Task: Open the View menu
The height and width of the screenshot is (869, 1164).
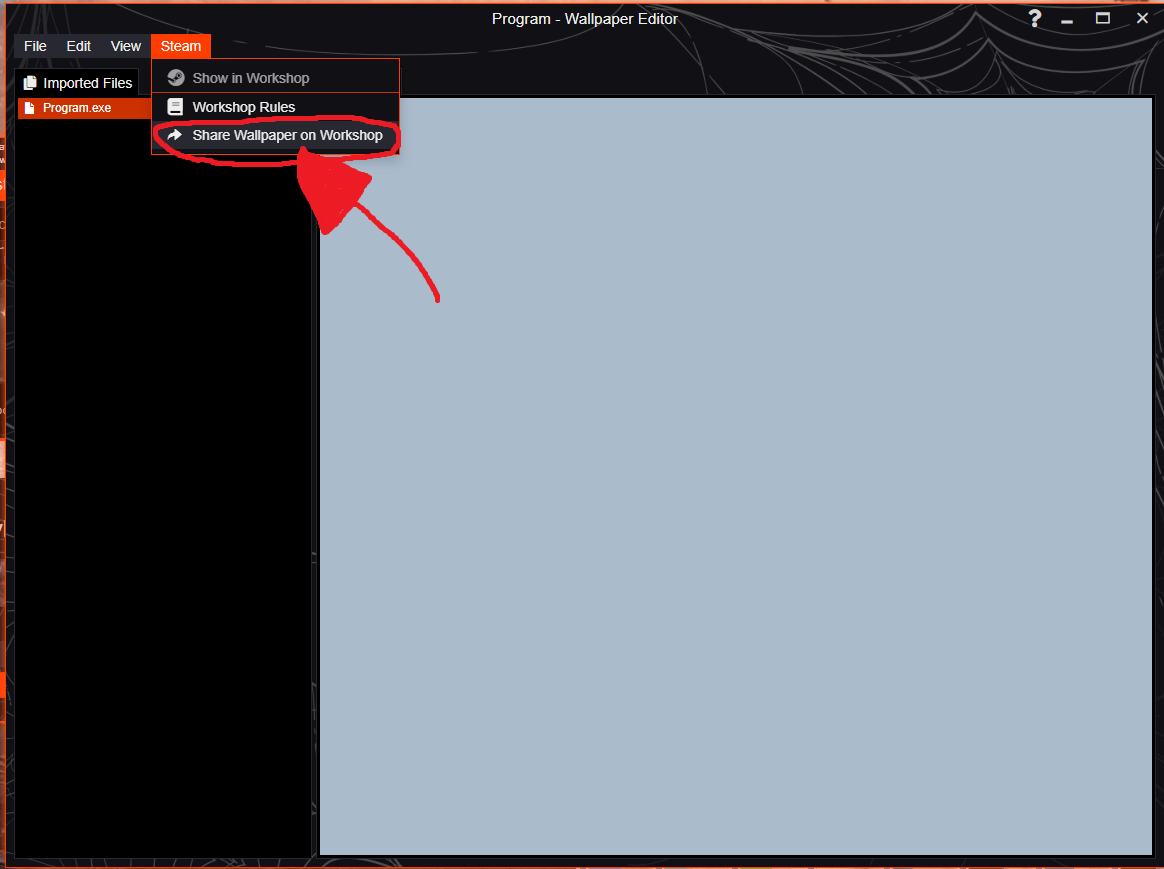Action: pyautogui.click(x=125, y=46)
